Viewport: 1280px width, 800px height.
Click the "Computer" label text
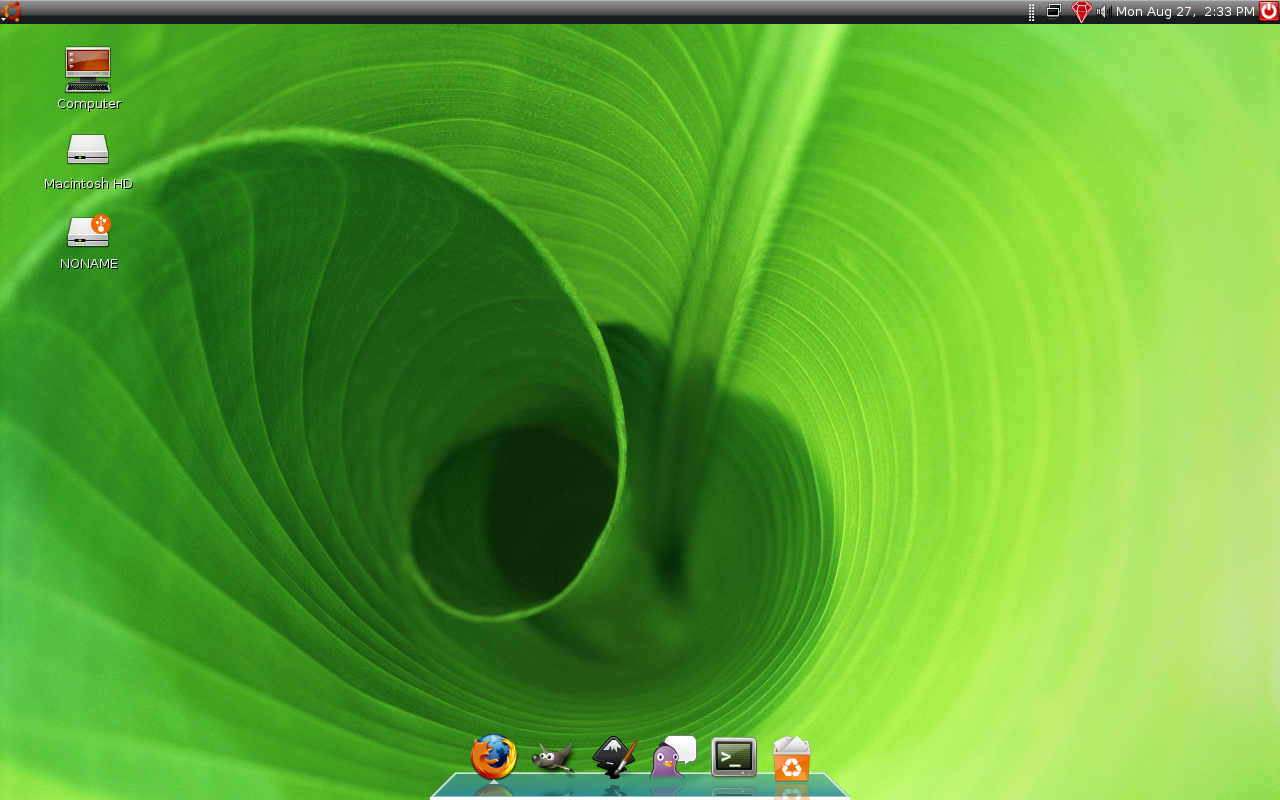pos(89,104)
